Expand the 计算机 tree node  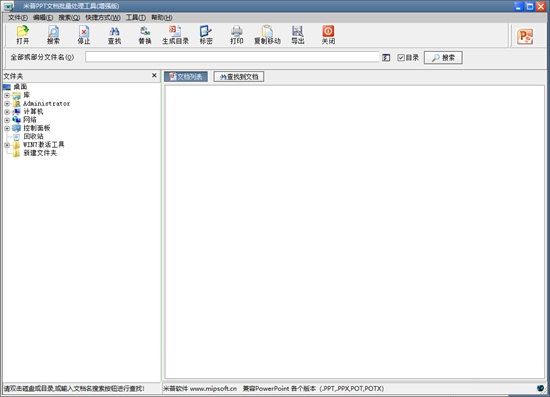(7, 112)
